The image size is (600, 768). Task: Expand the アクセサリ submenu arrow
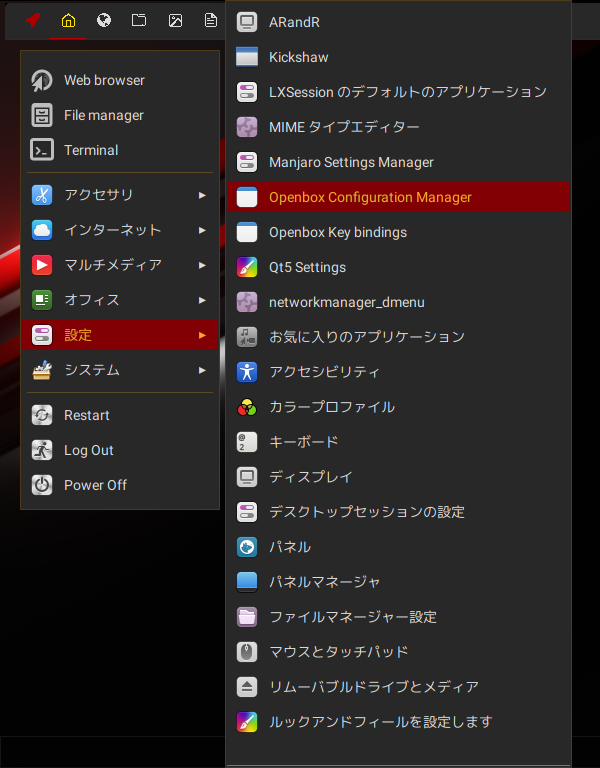(202, 195)
